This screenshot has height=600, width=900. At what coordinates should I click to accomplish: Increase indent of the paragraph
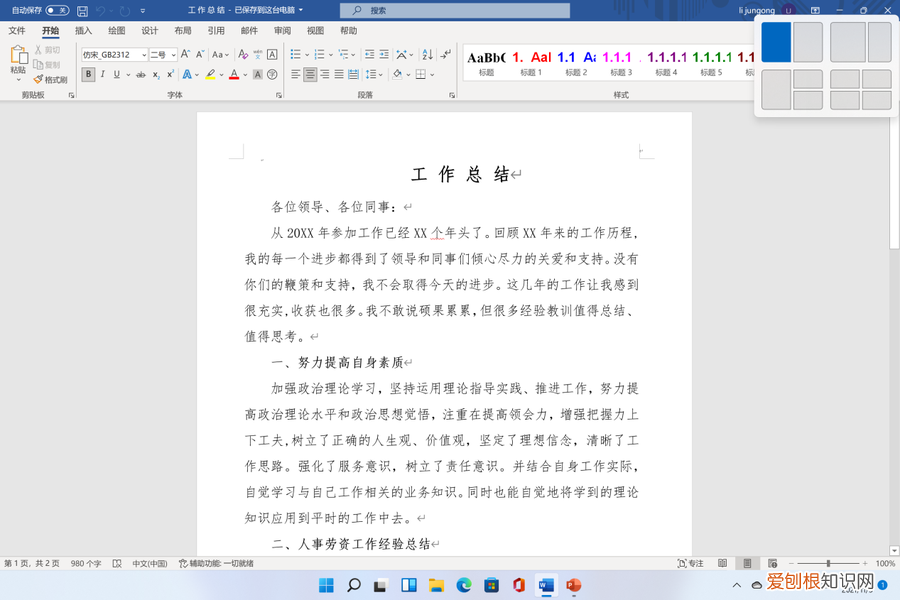click(x=383, y=54)
